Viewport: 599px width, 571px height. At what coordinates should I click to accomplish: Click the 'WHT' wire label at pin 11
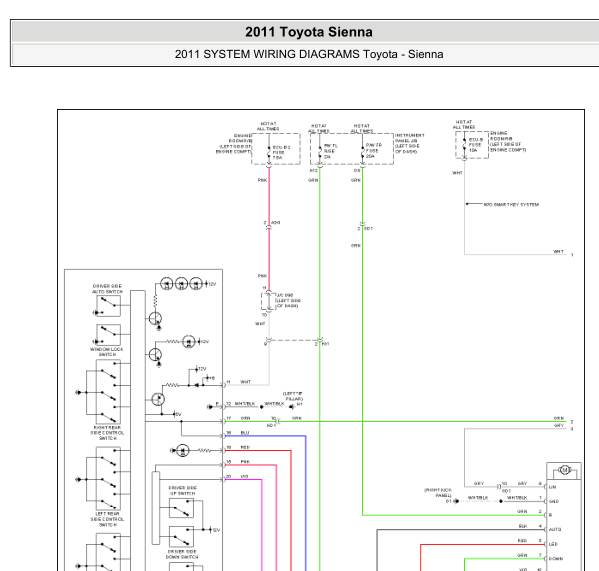[x=246, y=382]
